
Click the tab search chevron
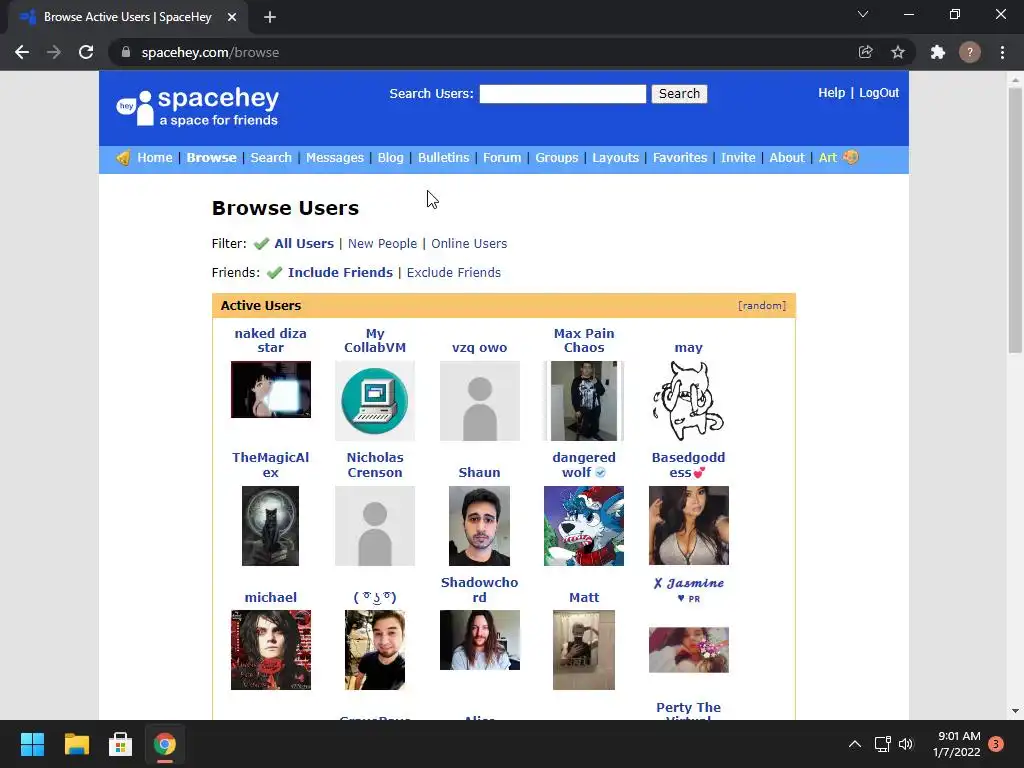point(863,14)
